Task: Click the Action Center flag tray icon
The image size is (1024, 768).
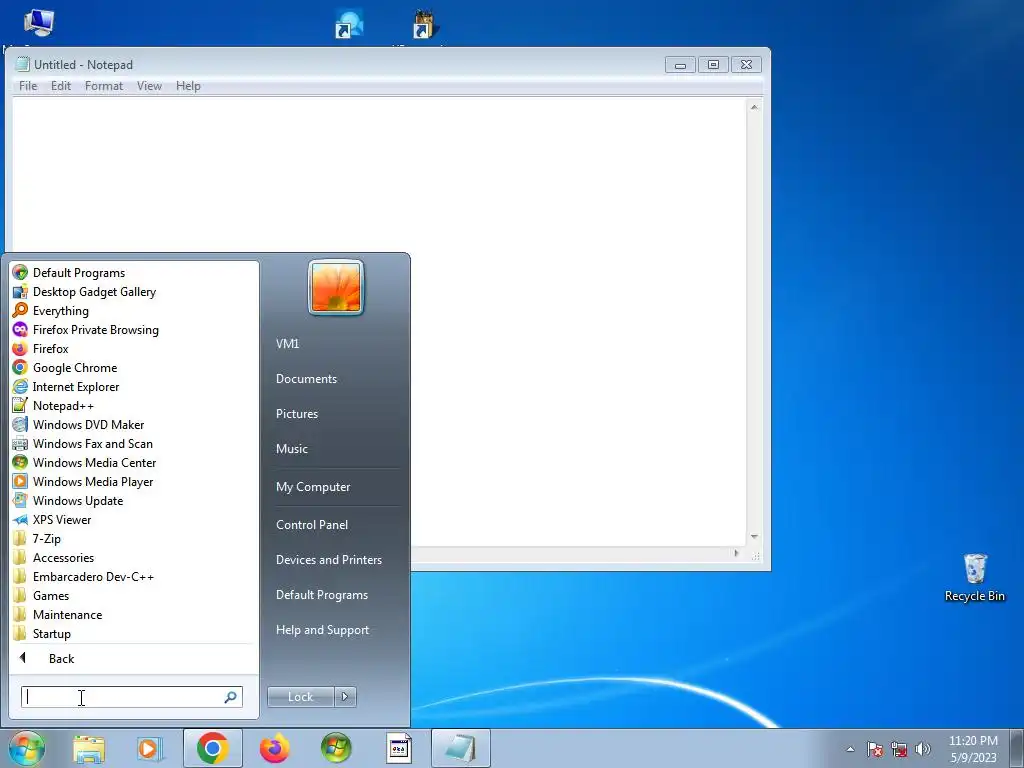Action: click(x=874, y=749)
